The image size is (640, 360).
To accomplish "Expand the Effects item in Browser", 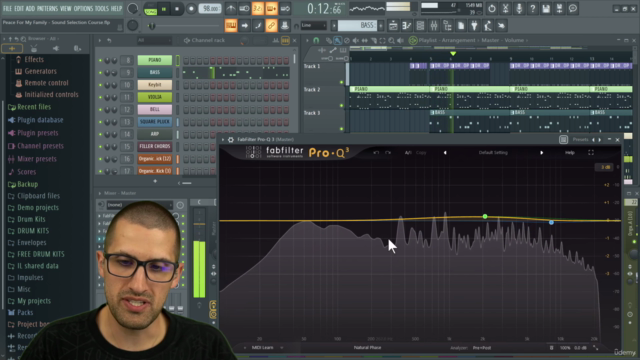I will (34, 60).
